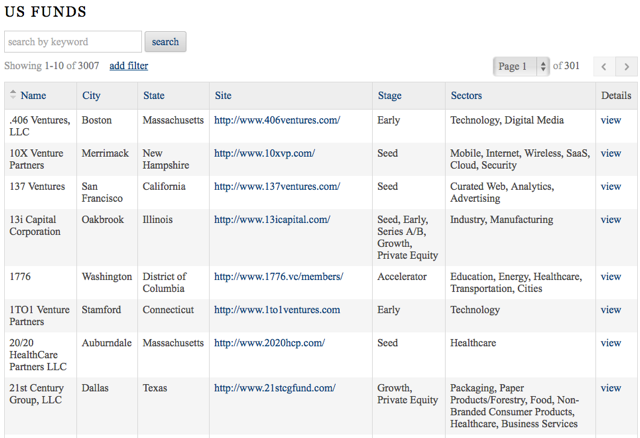Viewport: 640px width, 438px height.
Task: Sort table by City column header
Action: pyautogui.click(x=91, y=96)
